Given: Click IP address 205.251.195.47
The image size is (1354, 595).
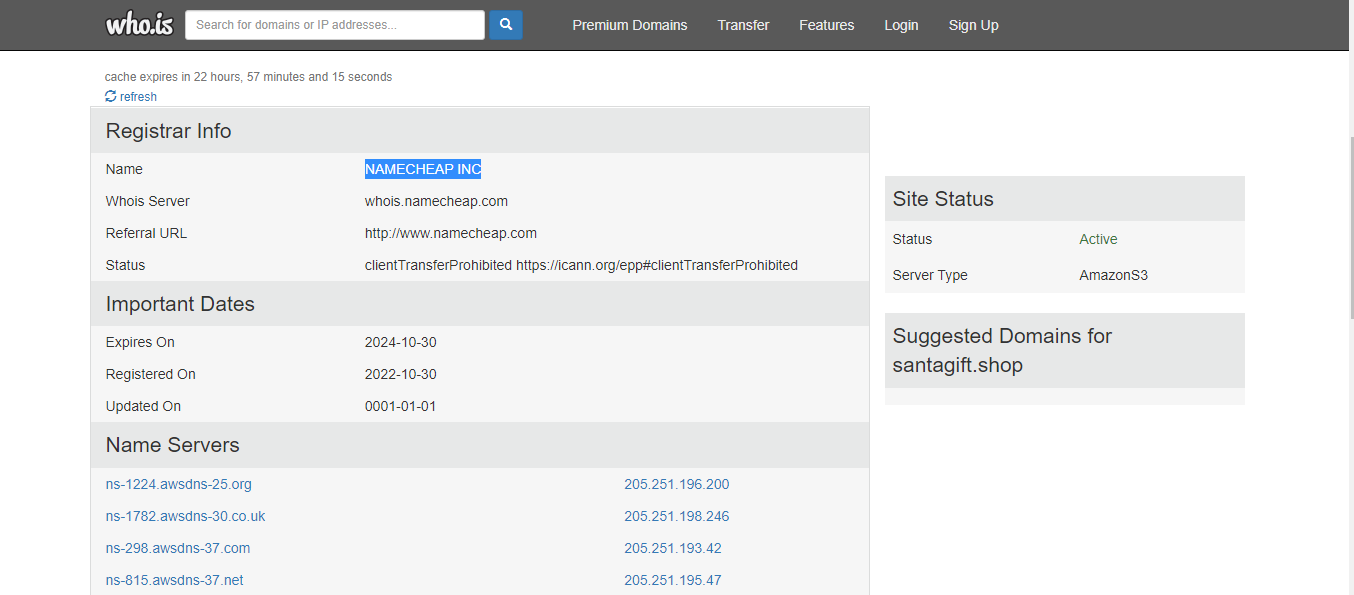Looking at the screenshot, I should pos(673,580).
